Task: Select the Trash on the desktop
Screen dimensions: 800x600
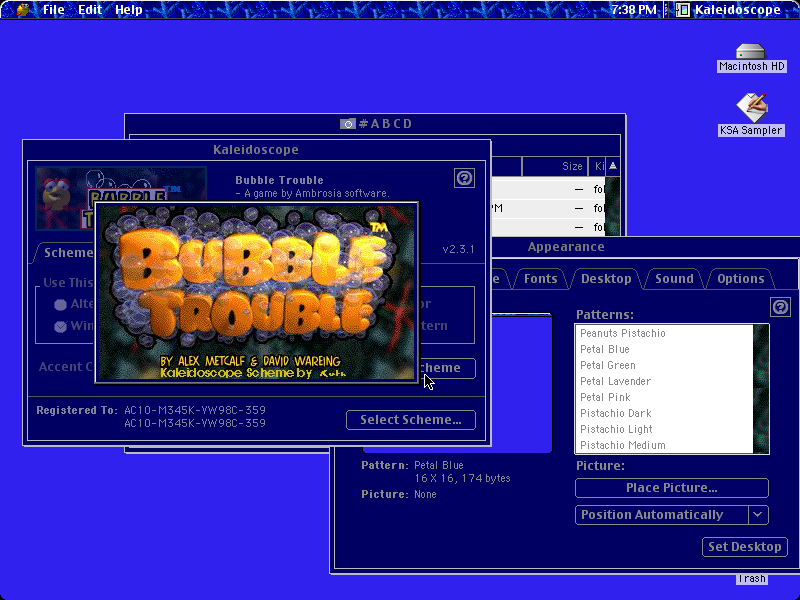Action: coord(752,579)
